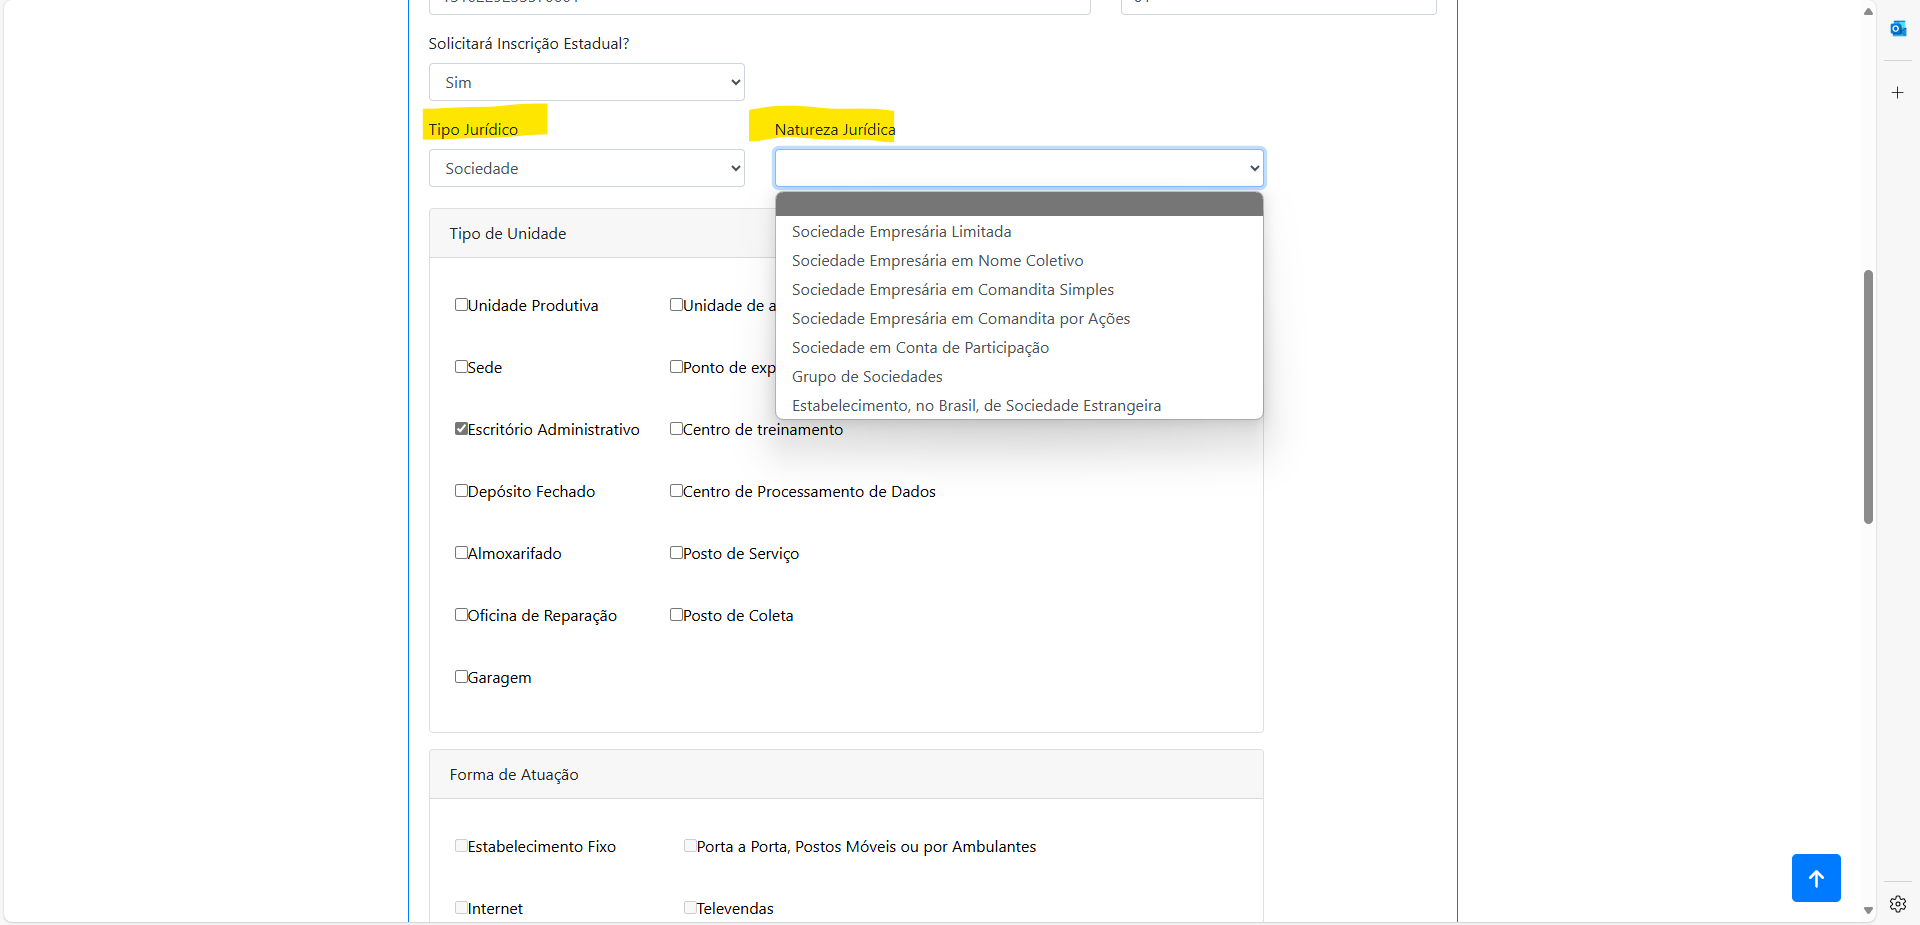
Task: Select Grupo de Sociedades option
Action: [x=1019, y=376]
